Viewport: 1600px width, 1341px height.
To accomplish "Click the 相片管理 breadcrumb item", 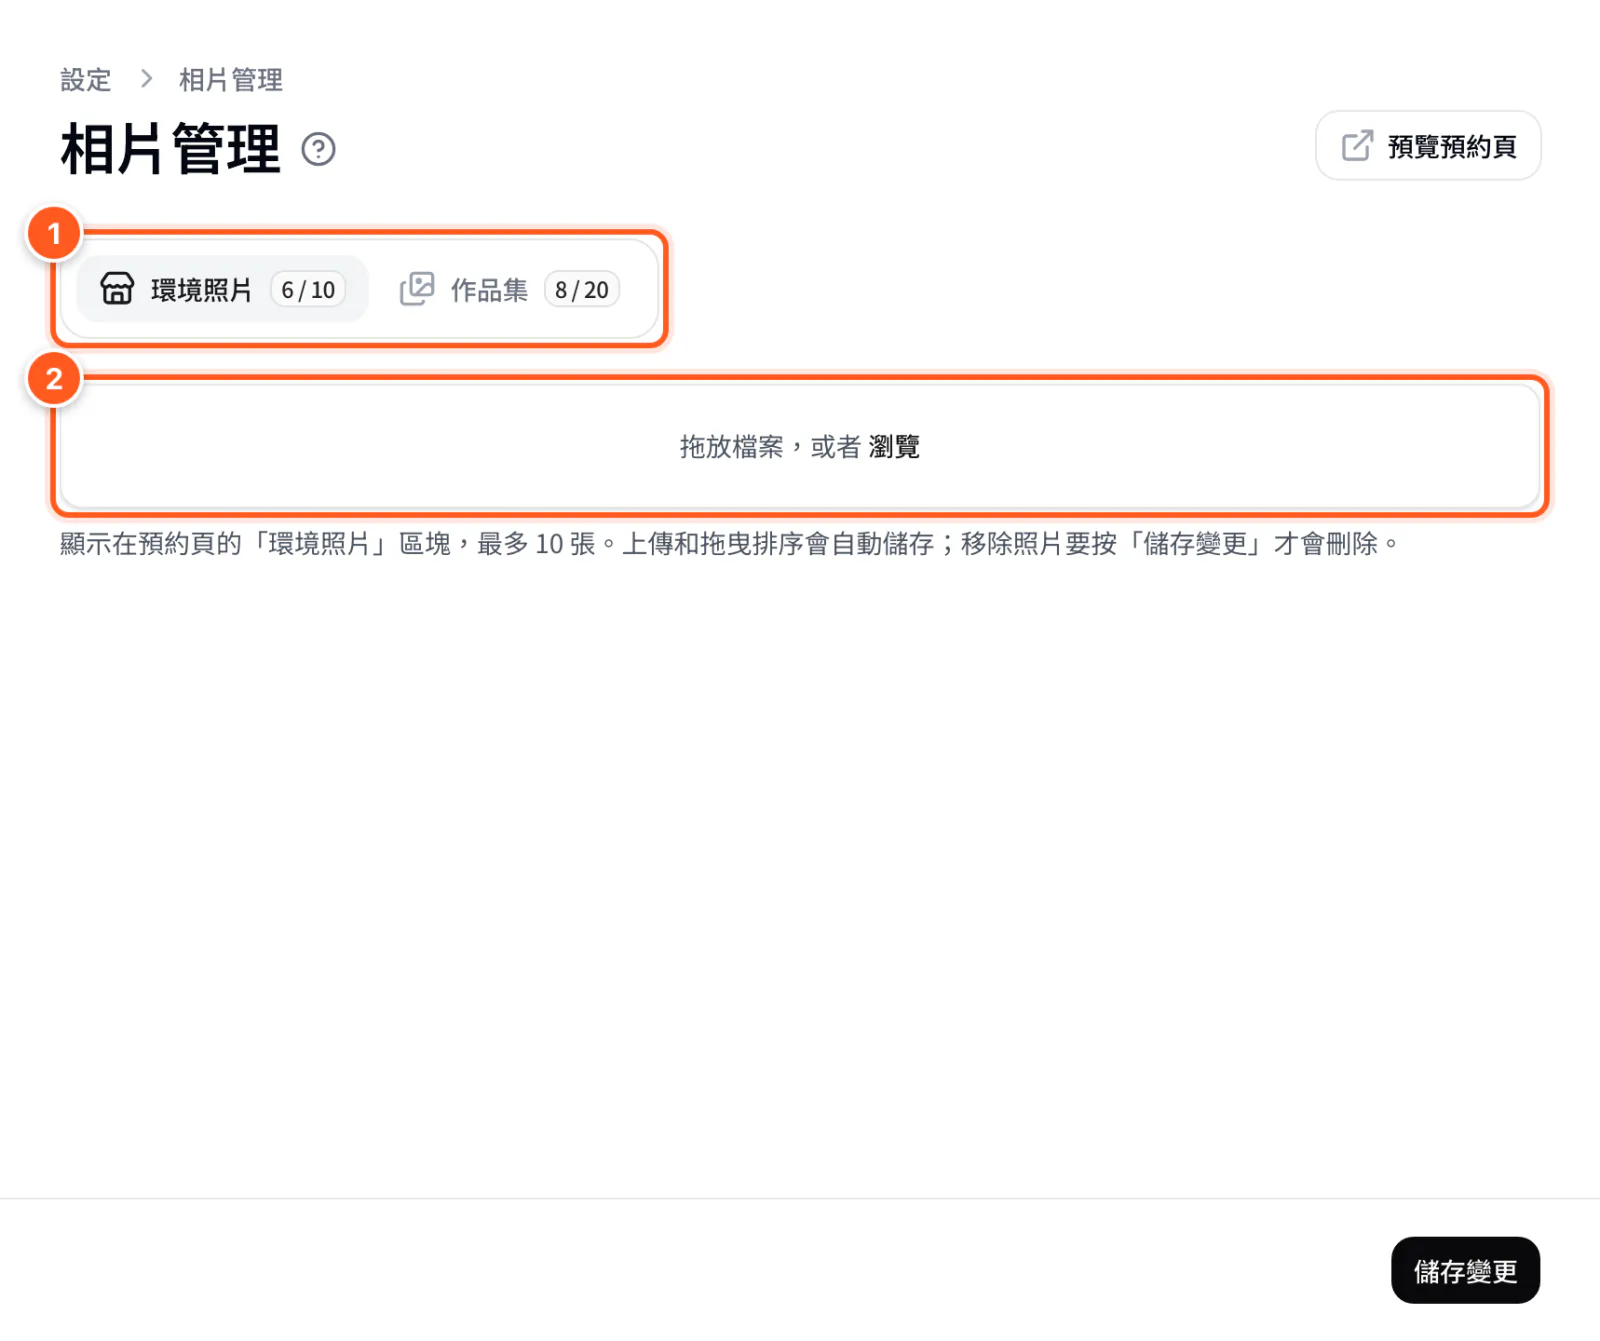I will [x=231, y=80].
